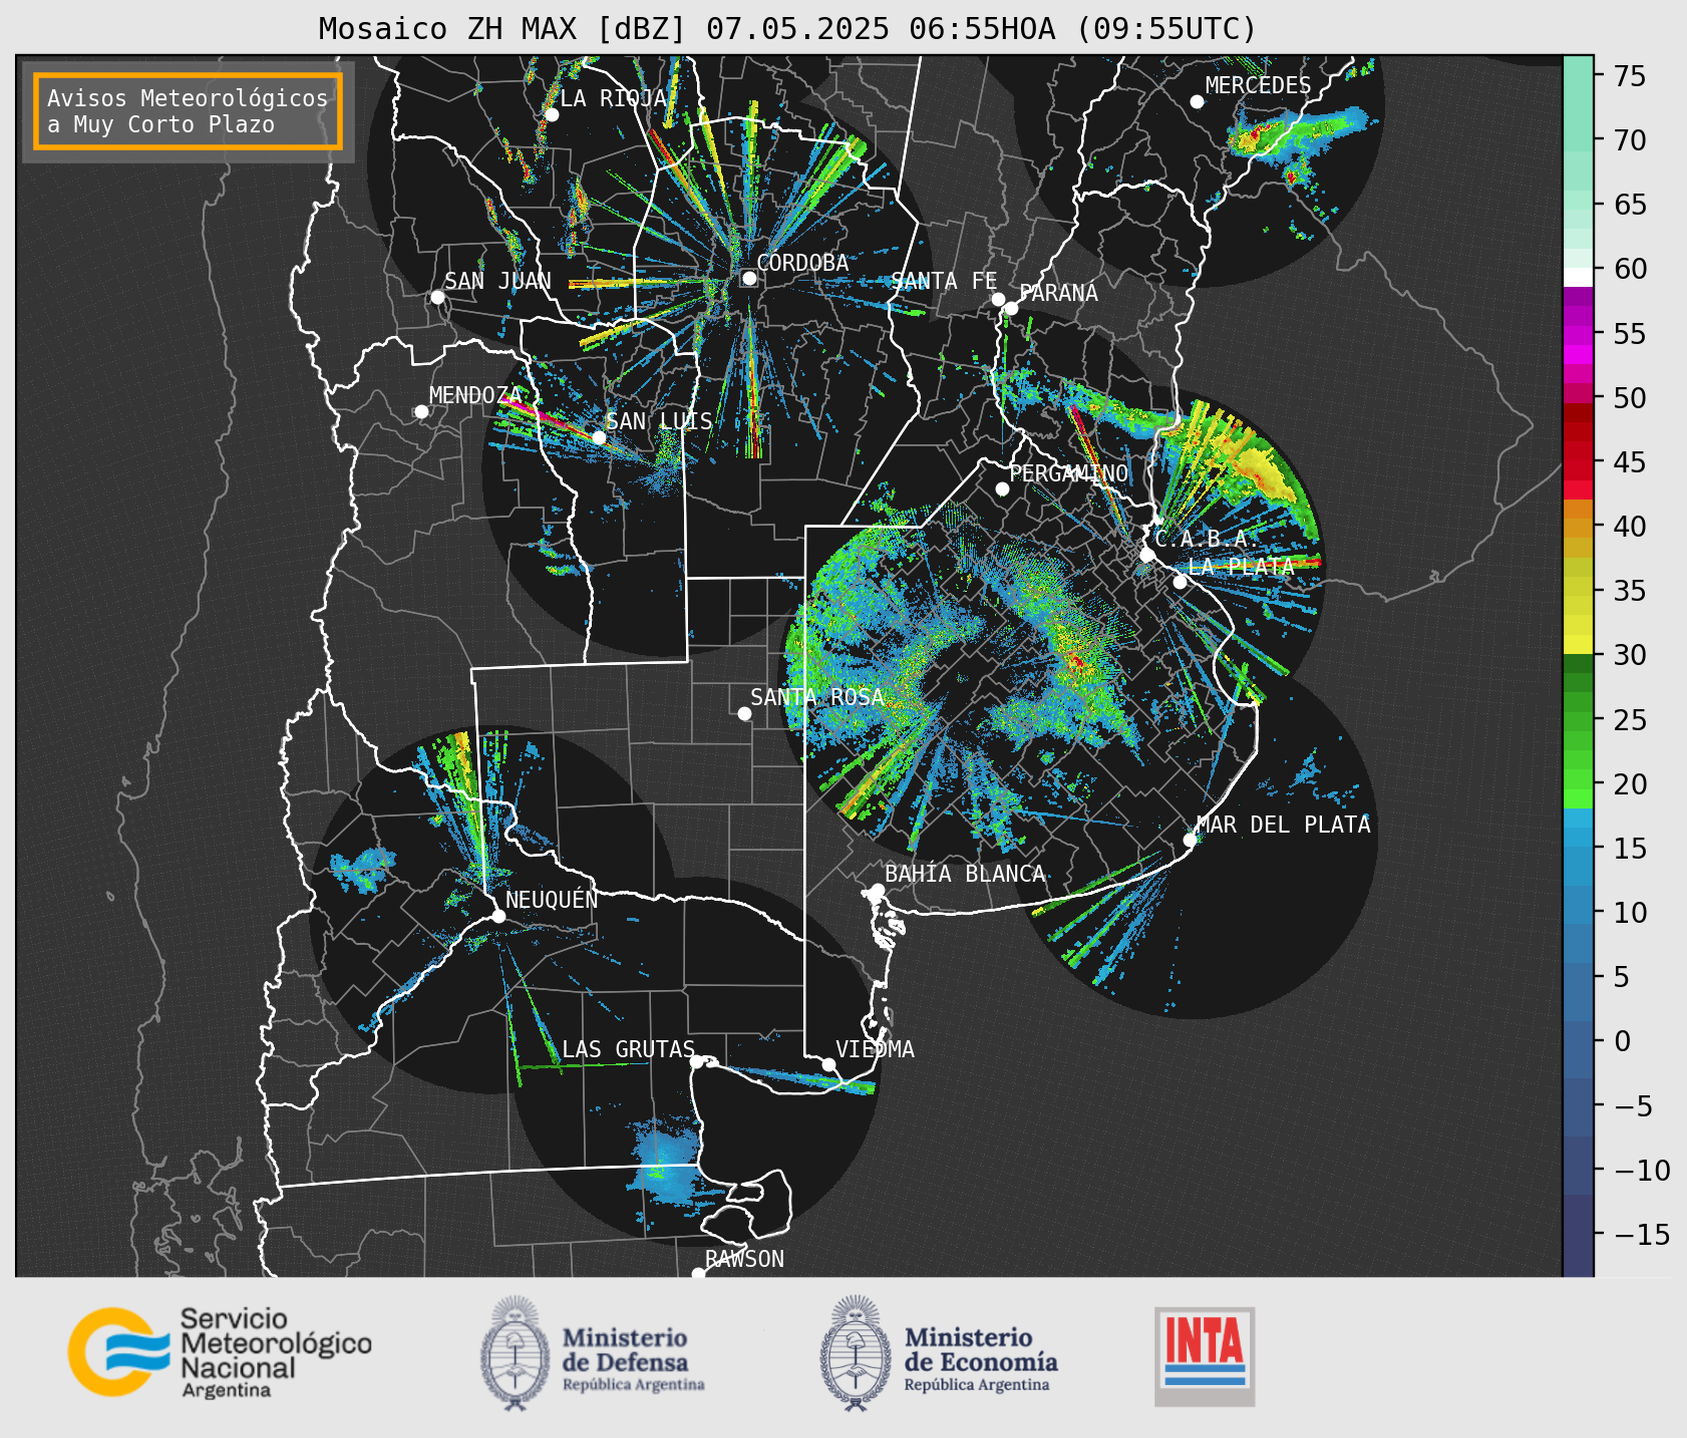Select the SAN JUAN city marker
This screenshot has width=1687, height=1438.
pos(437,297)
